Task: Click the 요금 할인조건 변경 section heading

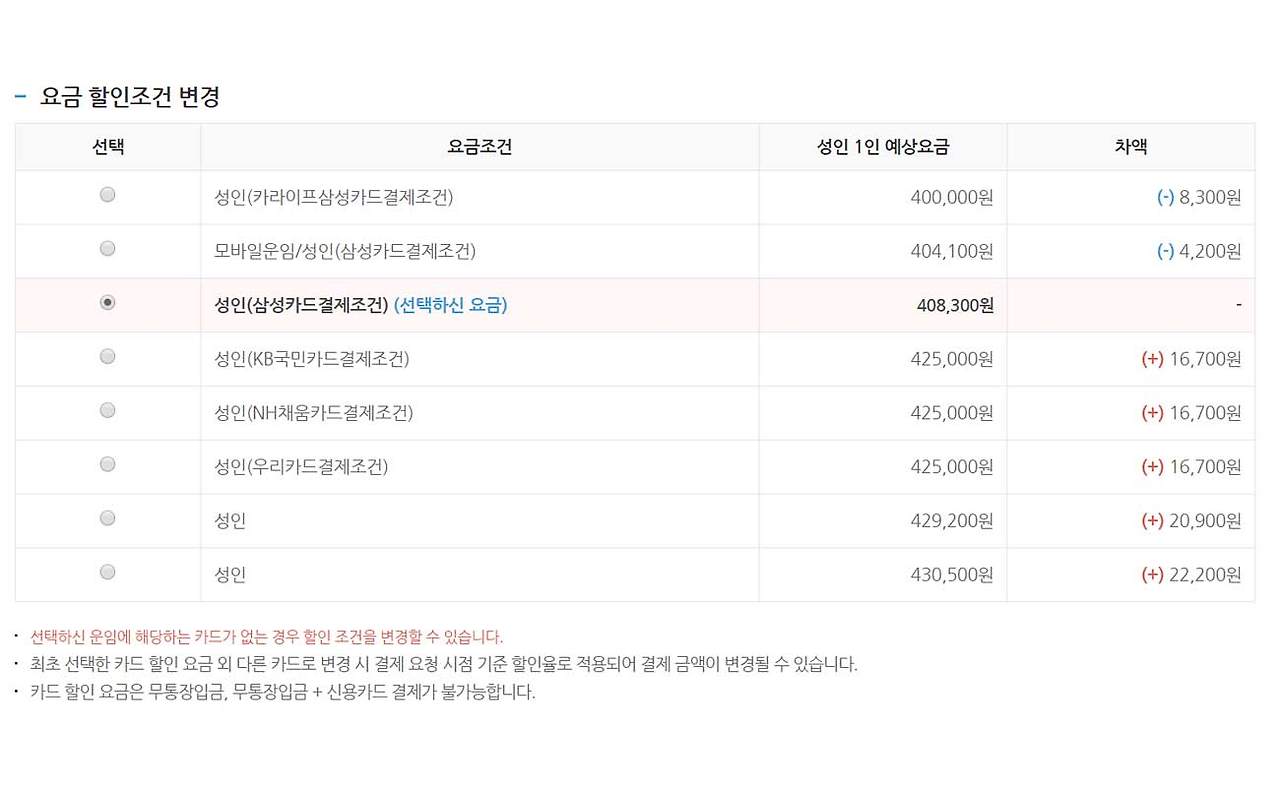Action: point(130,97)
